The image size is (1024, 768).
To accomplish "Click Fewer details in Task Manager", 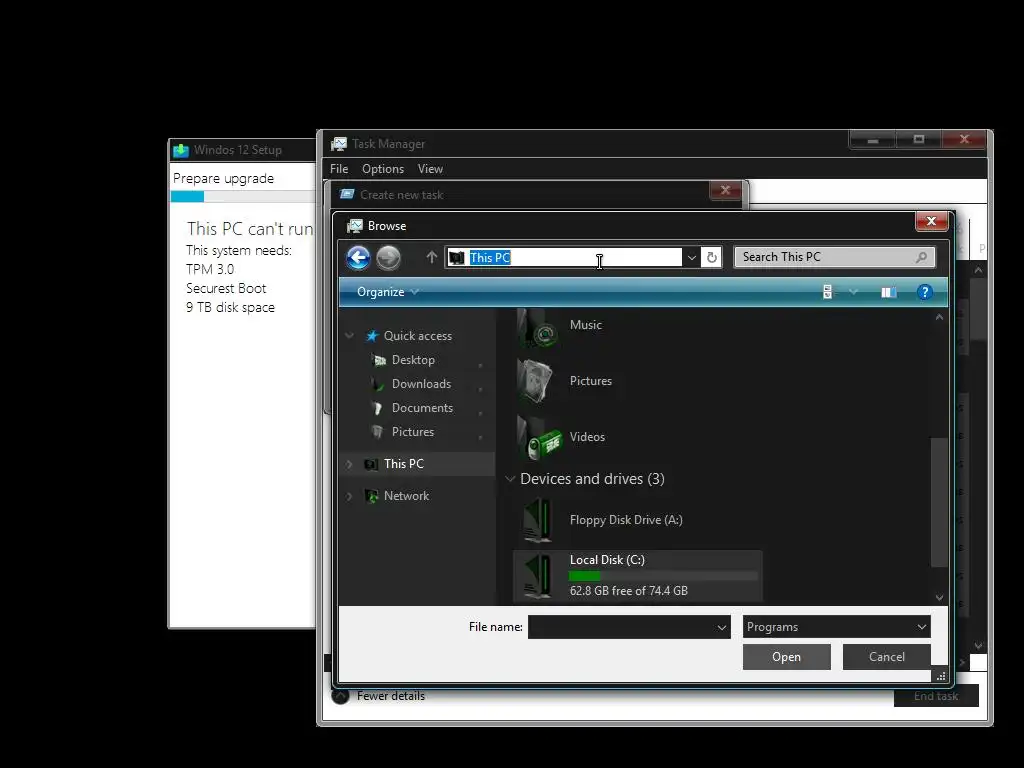I will click(x=391, y=696).
